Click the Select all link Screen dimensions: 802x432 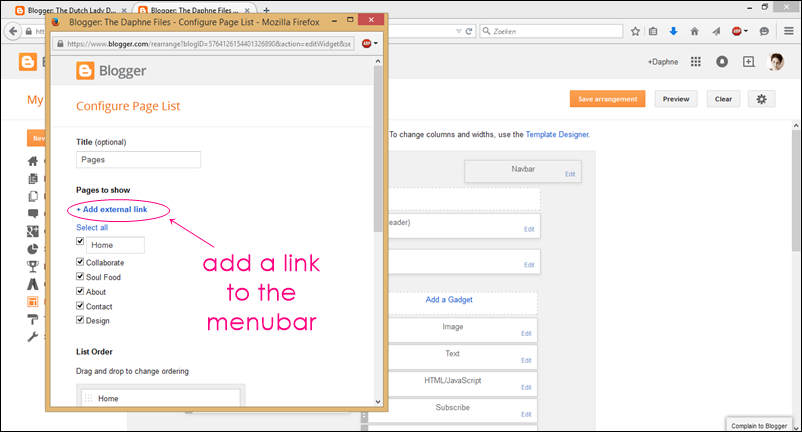tap(92, 228)
